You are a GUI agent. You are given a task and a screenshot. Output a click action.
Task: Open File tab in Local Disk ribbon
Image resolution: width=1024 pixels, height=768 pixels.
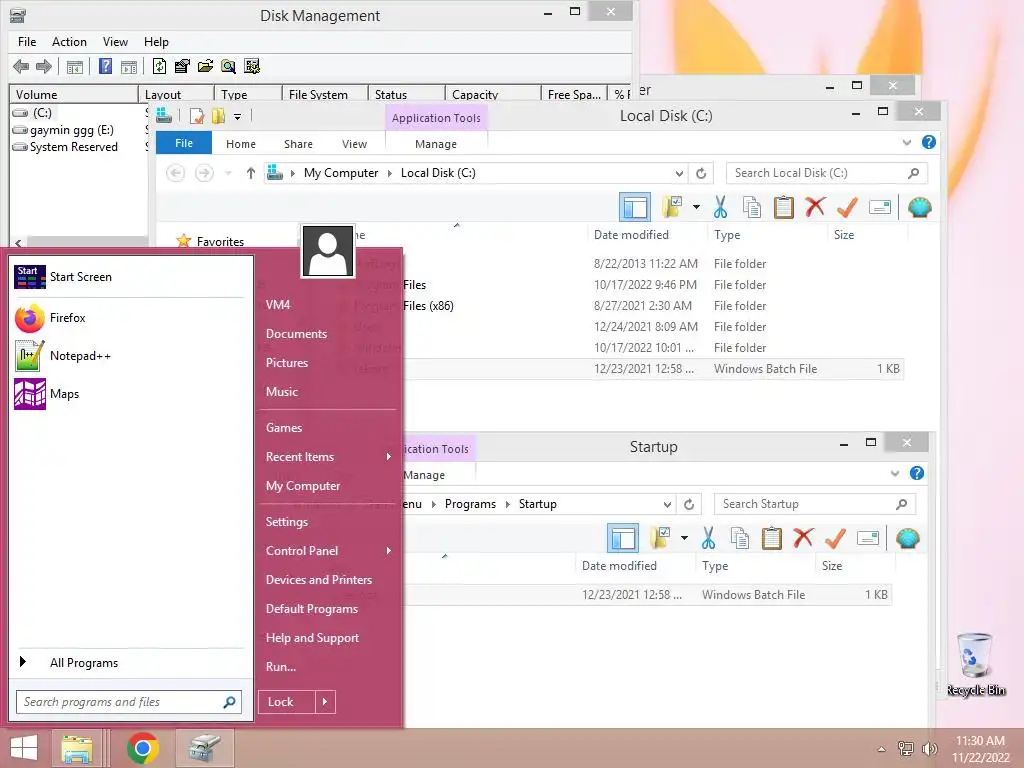[184, 143]
